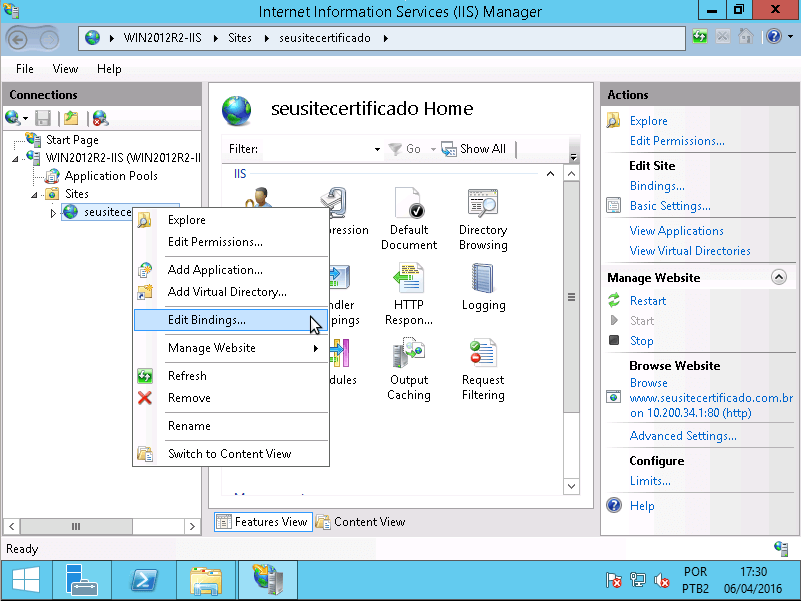Click the View Virtual Directories link
Image resolution: width=801 pixels, height=601 pixels.
click(690, 250)
